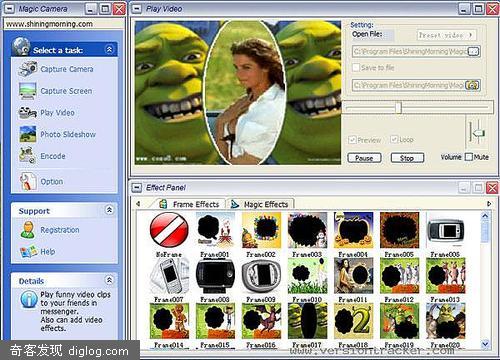Click the video preview image
500x360 pixels.
click(x=238, y=93)
